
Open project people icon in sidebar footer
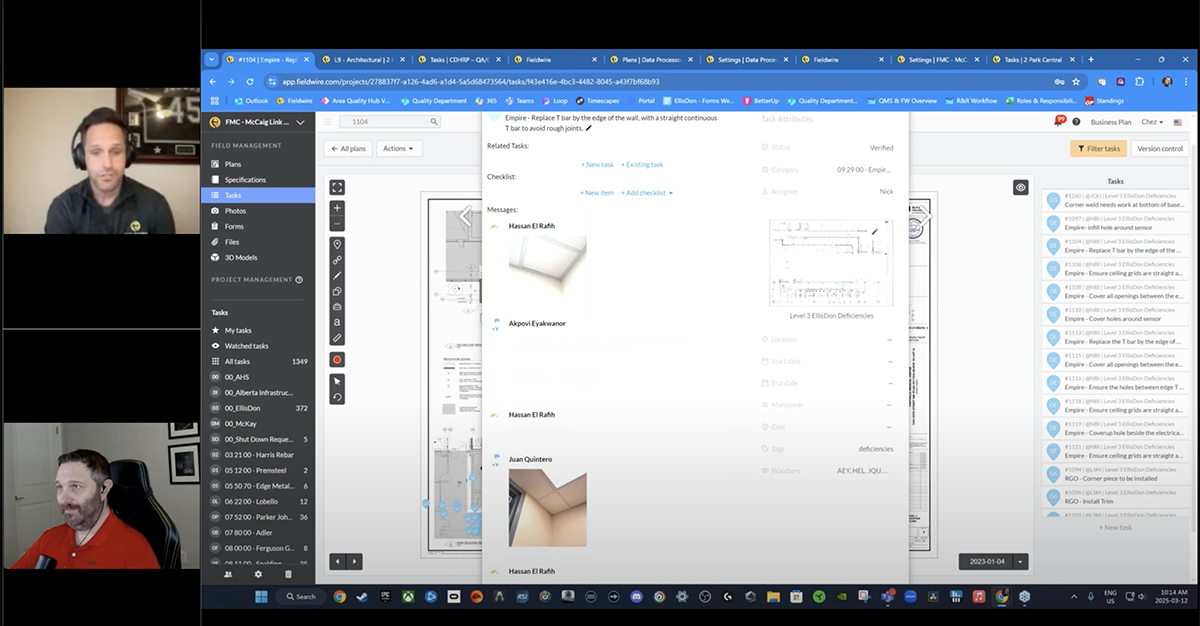228,574
